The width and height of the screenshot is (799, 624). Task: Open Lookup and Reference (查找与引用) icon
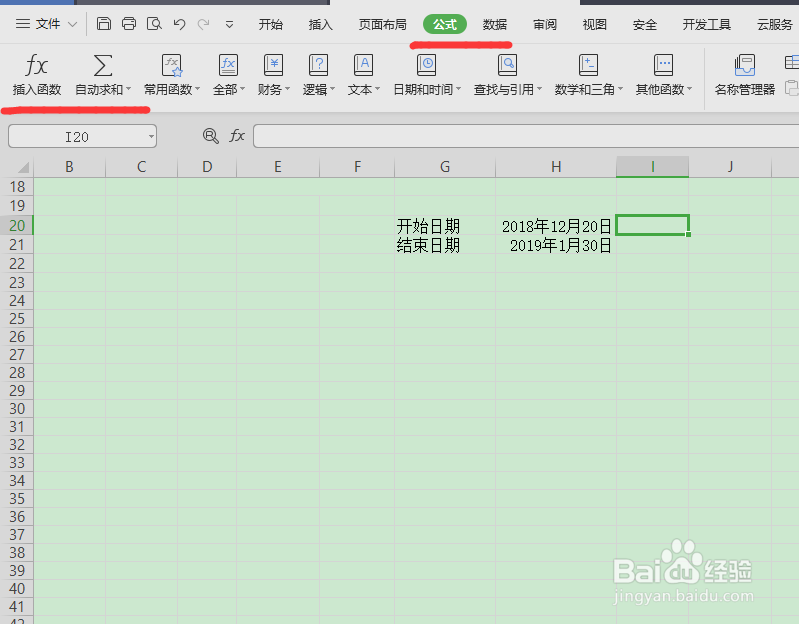(507, 66)
